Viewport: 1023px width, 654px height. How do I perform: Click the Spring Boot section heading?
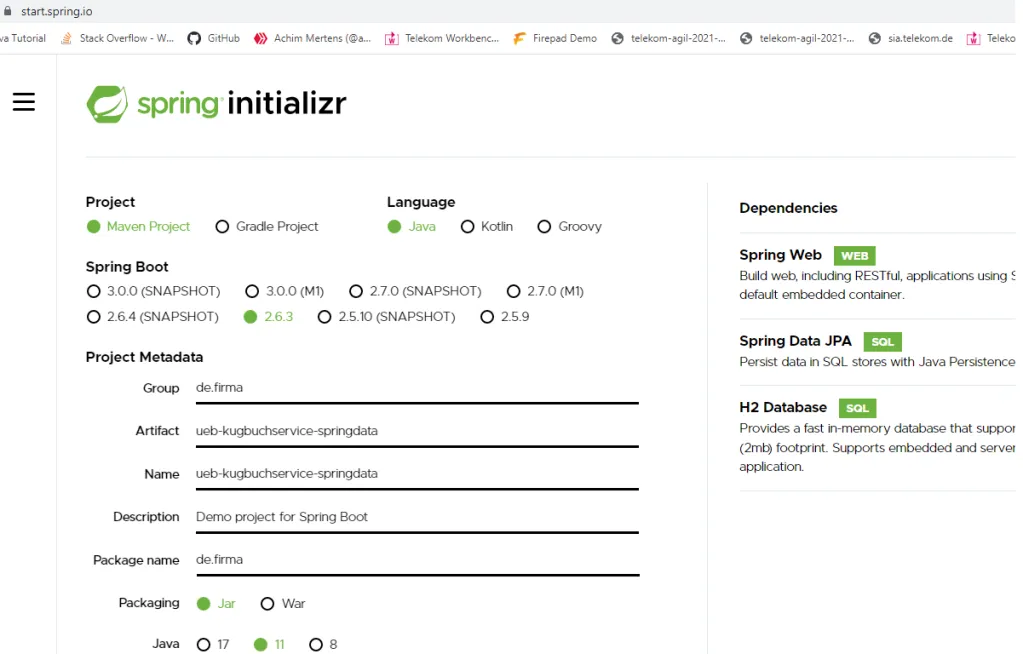point(127,267)
